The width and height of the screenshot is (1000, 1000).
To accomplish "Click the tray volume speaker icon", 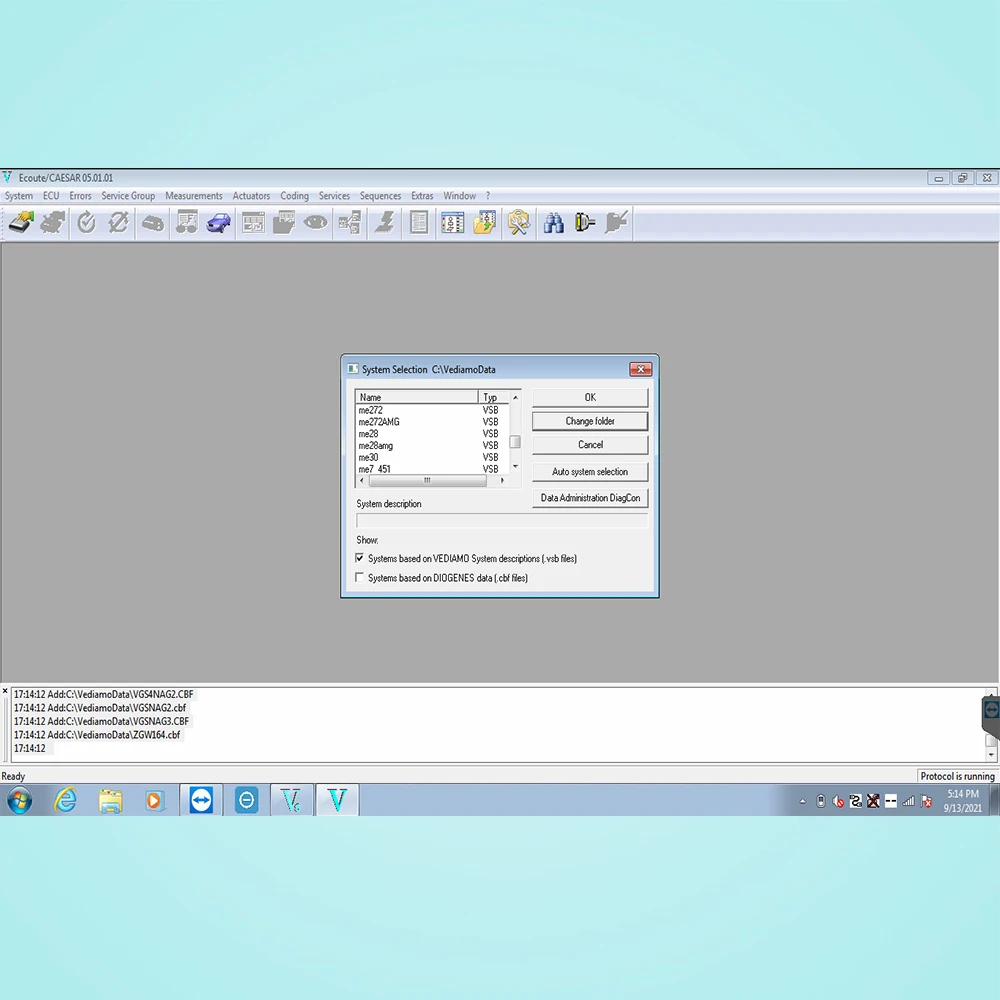I will (x=838, y=802).
